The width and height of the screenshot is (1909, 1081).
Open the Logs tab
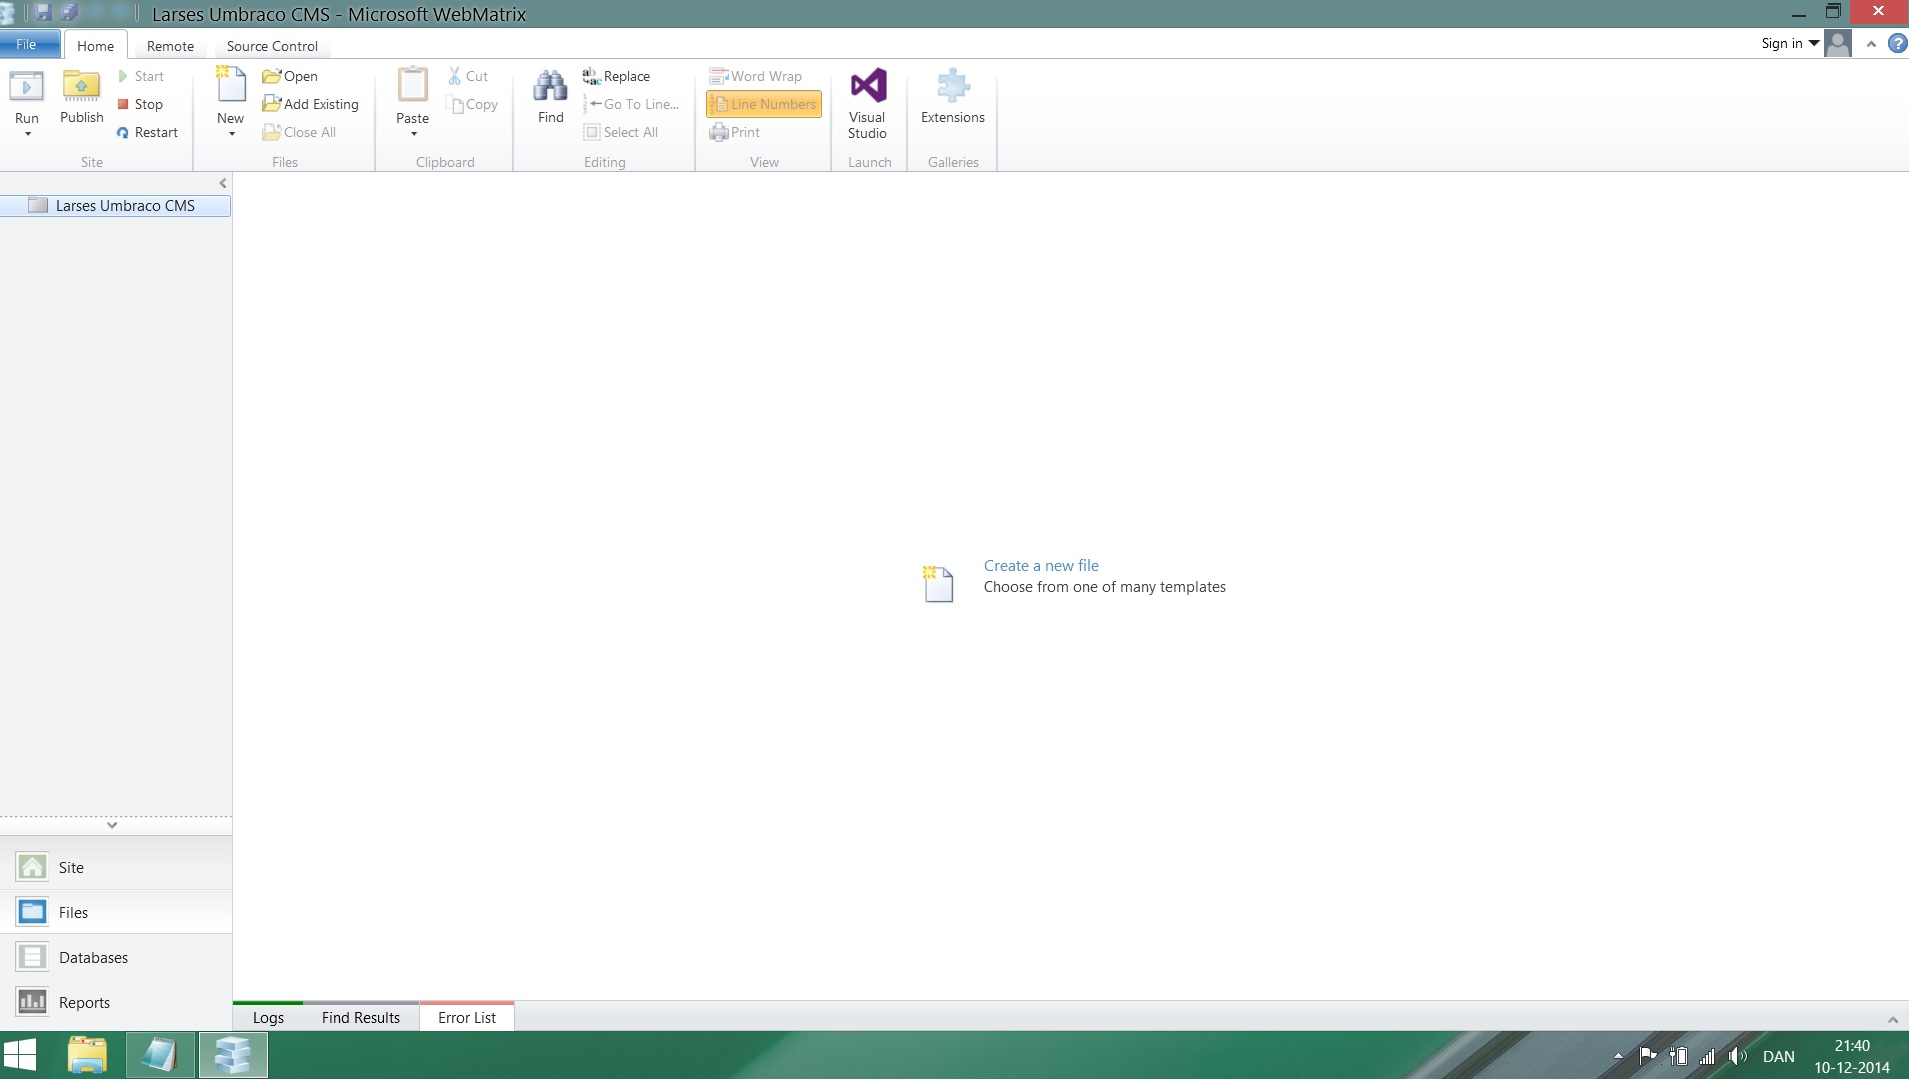click(x=268, y=1017)
